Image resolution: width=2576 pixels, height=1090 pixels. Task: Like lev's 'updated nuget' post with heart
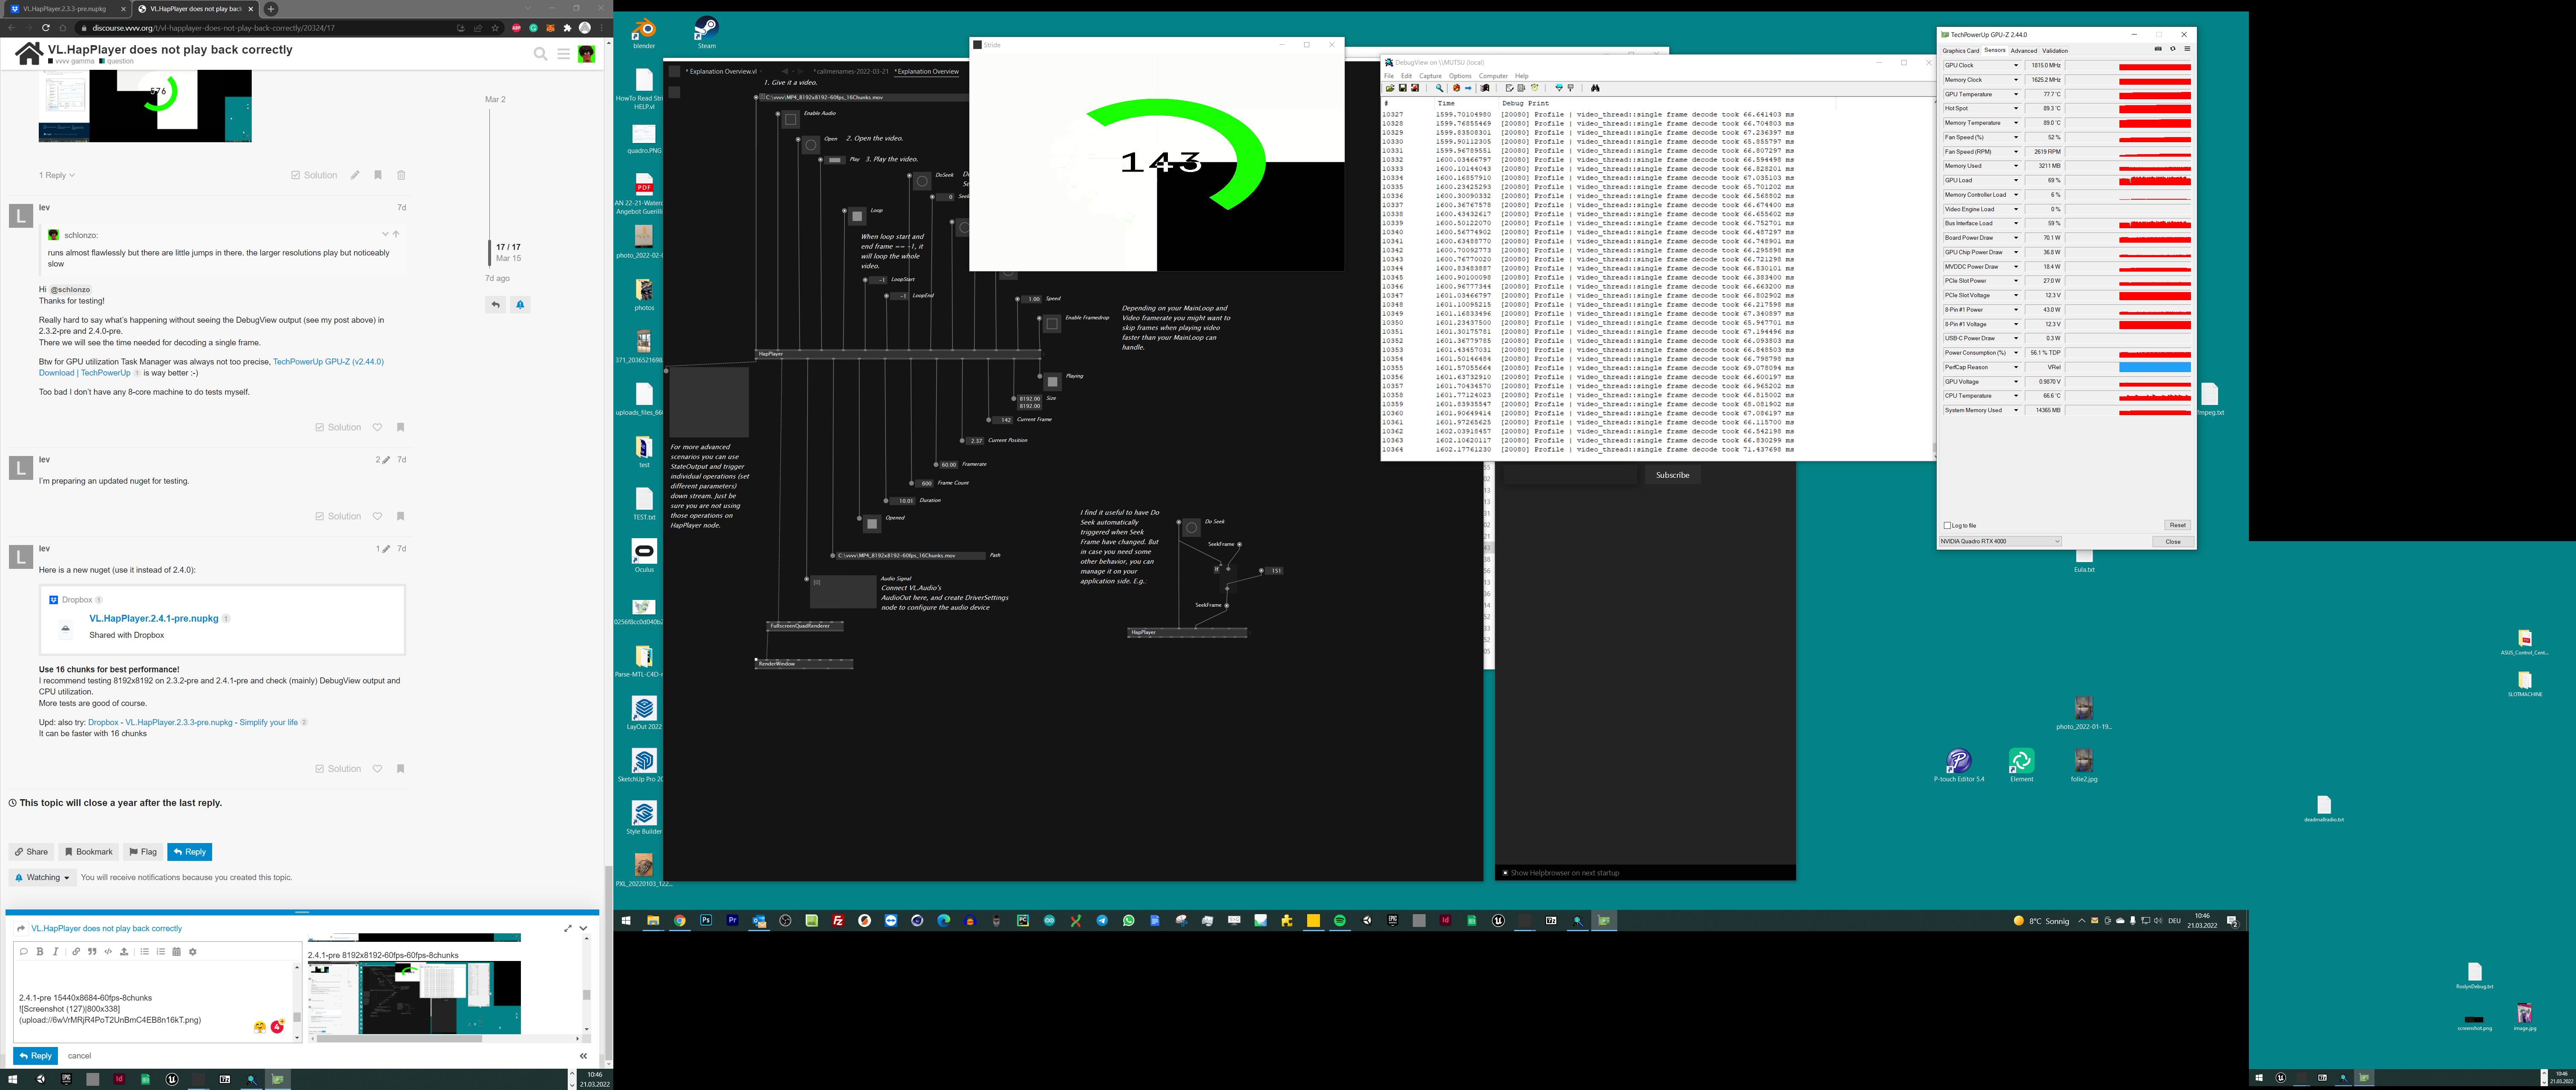point(377,516)
